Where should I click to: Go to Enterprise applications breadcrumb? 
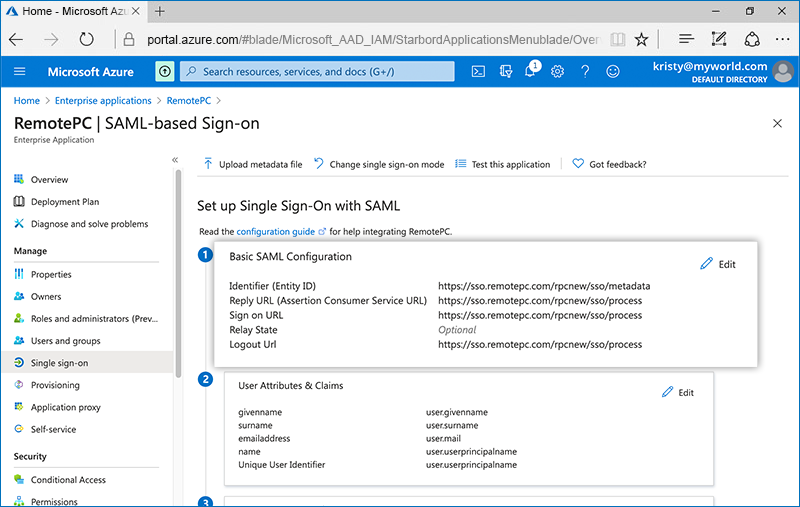point(103,101)
